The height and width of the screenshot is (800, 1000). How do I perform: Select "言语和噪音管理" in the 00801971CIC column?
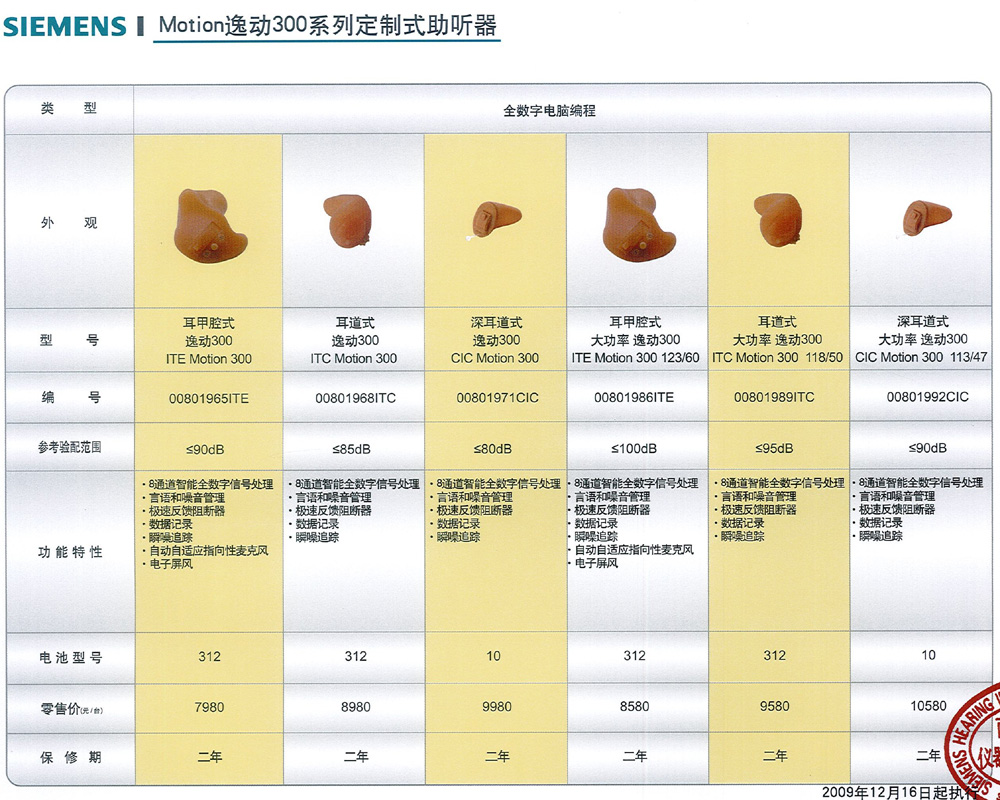pyautogui.click(x=474, y=497)
